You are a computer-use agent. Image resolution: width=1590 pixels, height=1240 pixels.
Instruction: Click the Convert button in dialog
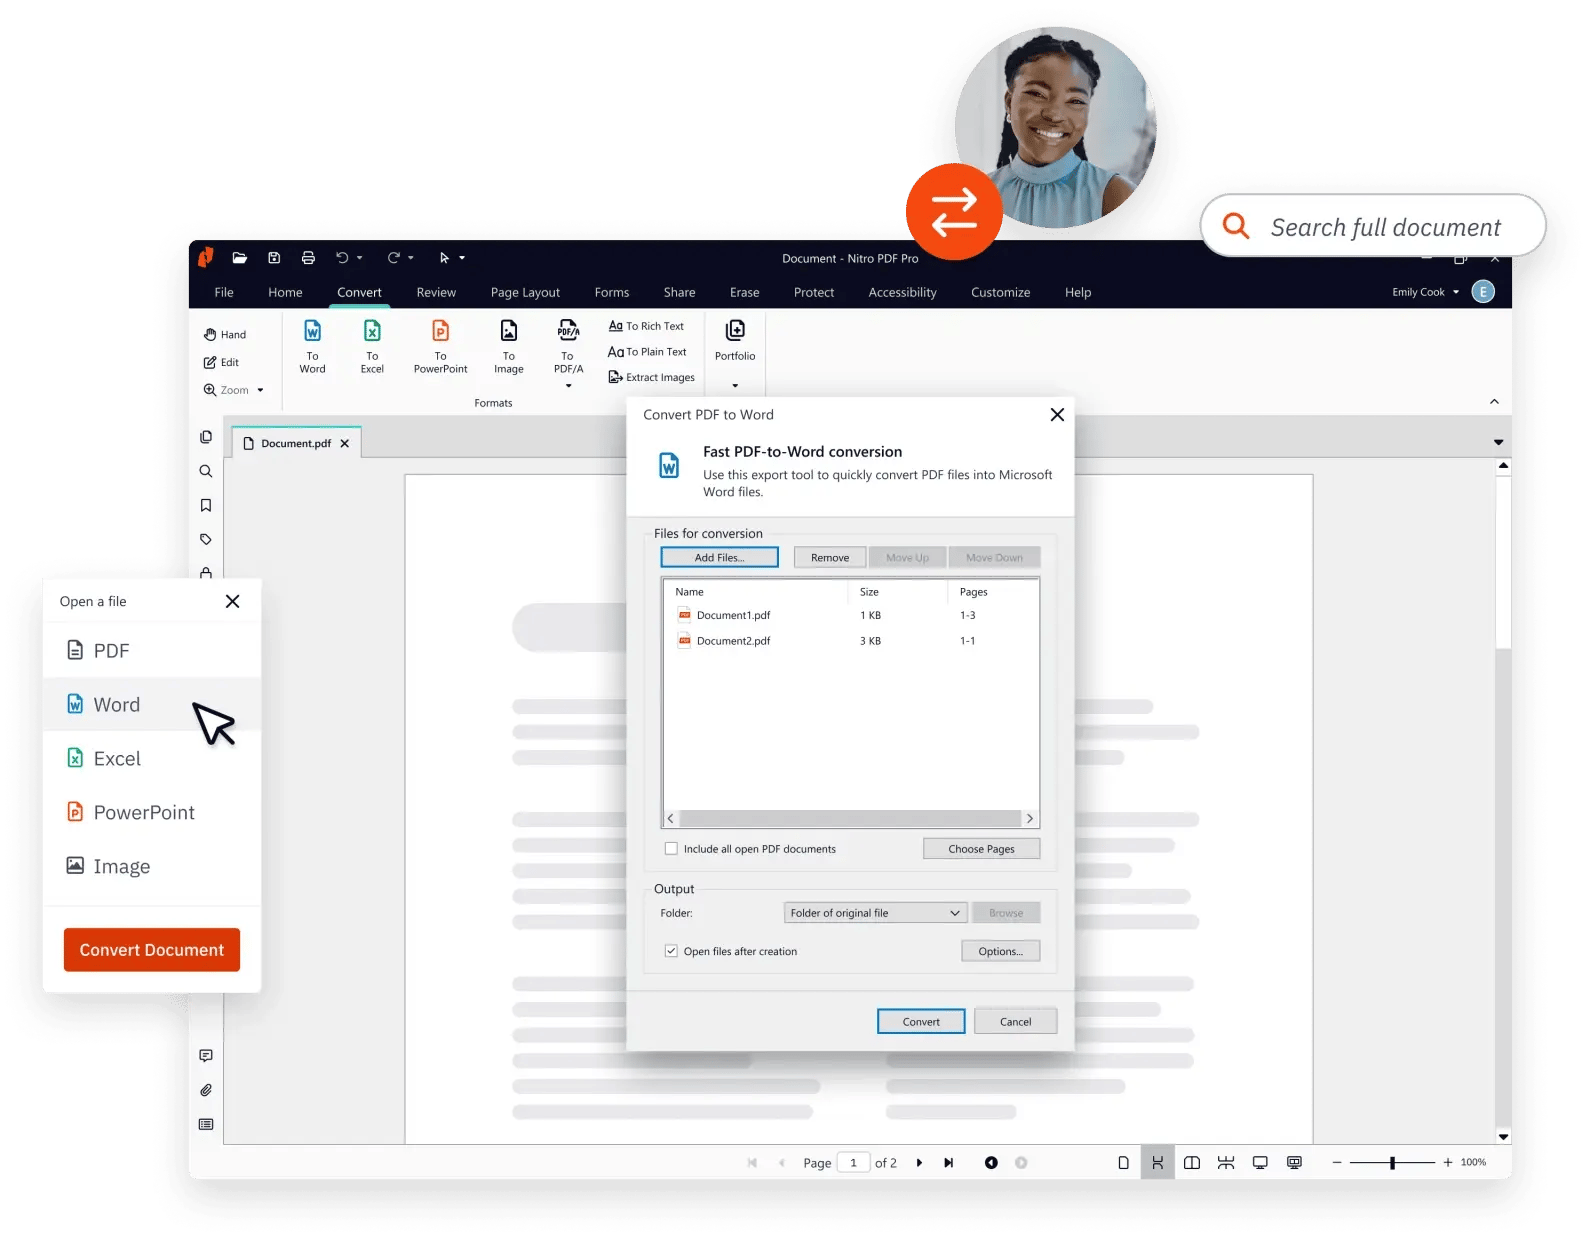tap(921, 1021)
